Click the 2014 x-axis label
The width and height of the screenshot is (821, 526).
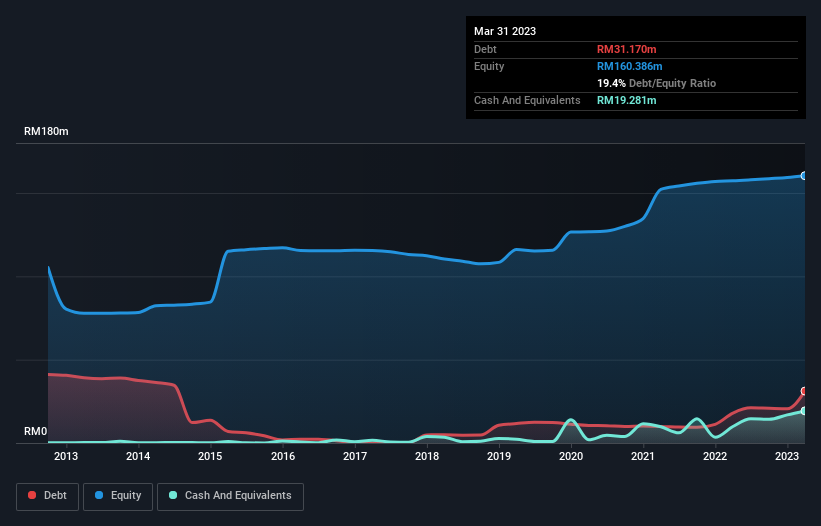138,456
